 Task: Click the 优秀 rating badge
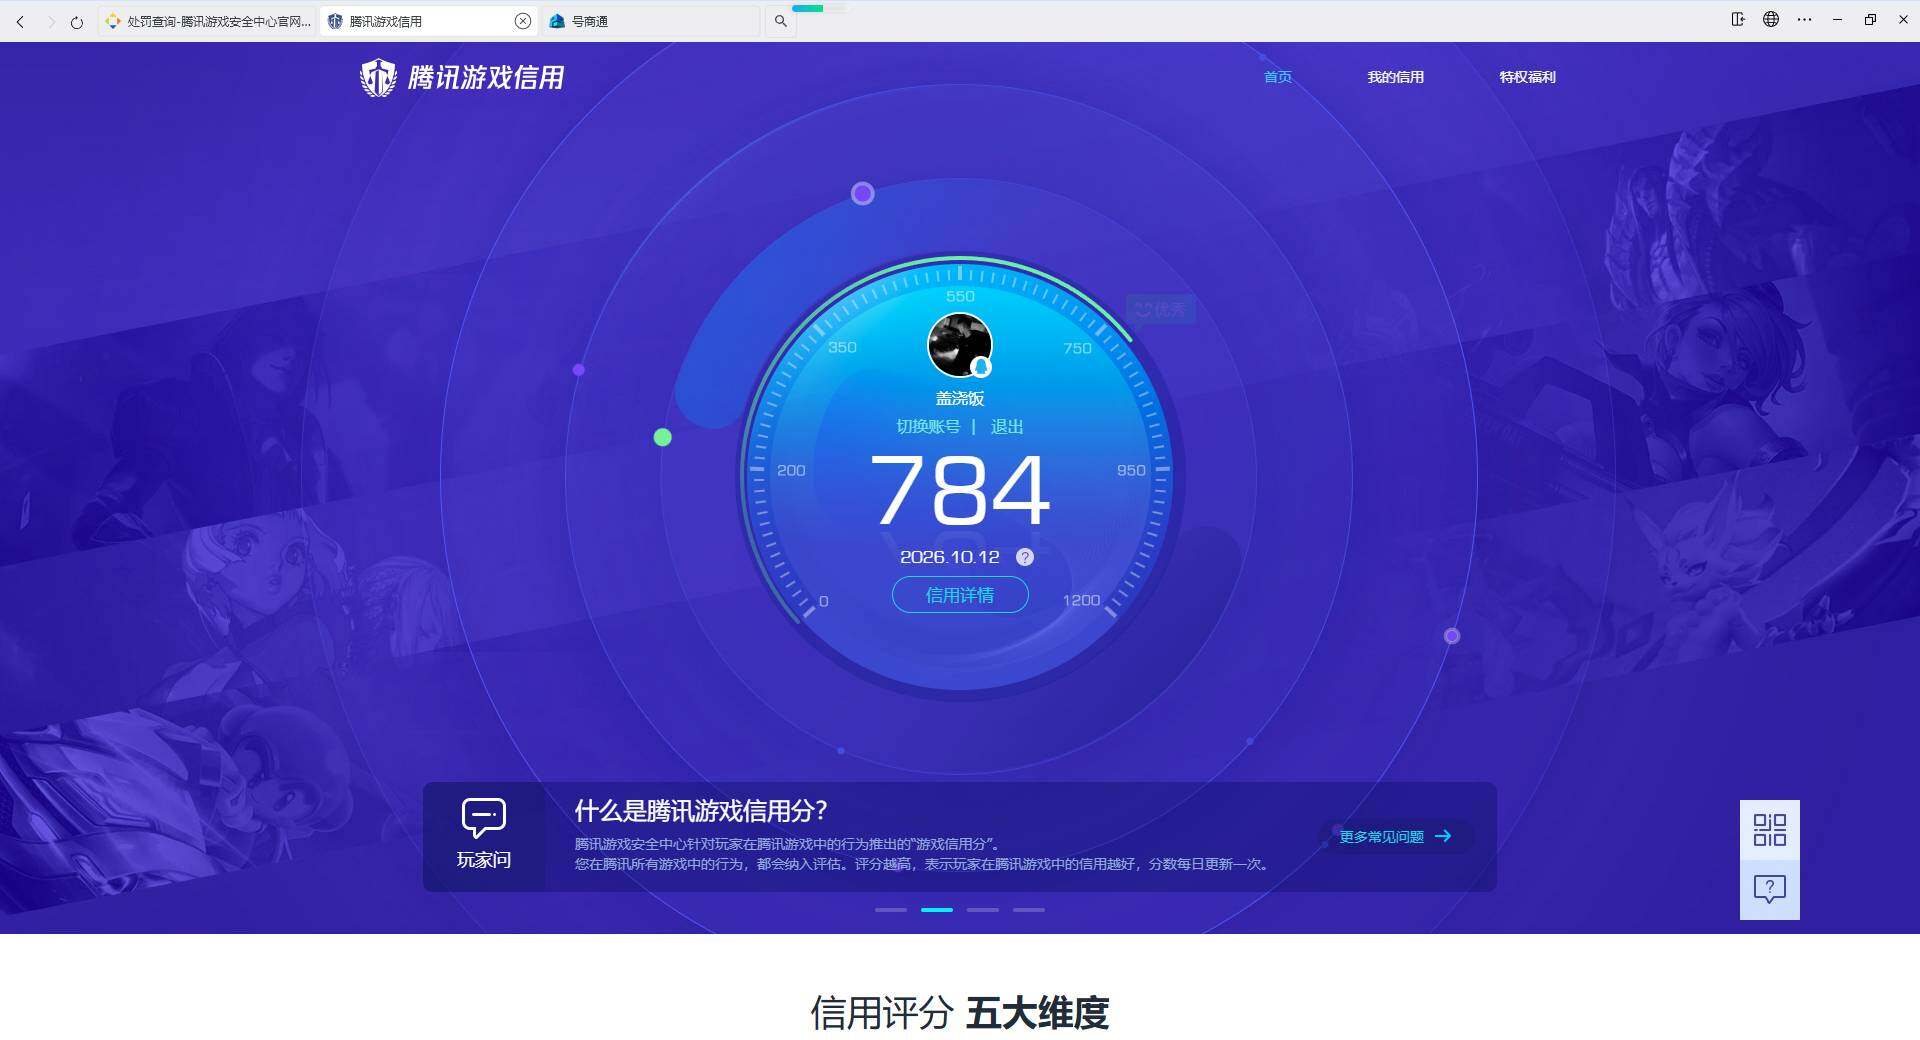click(1161, 309)
